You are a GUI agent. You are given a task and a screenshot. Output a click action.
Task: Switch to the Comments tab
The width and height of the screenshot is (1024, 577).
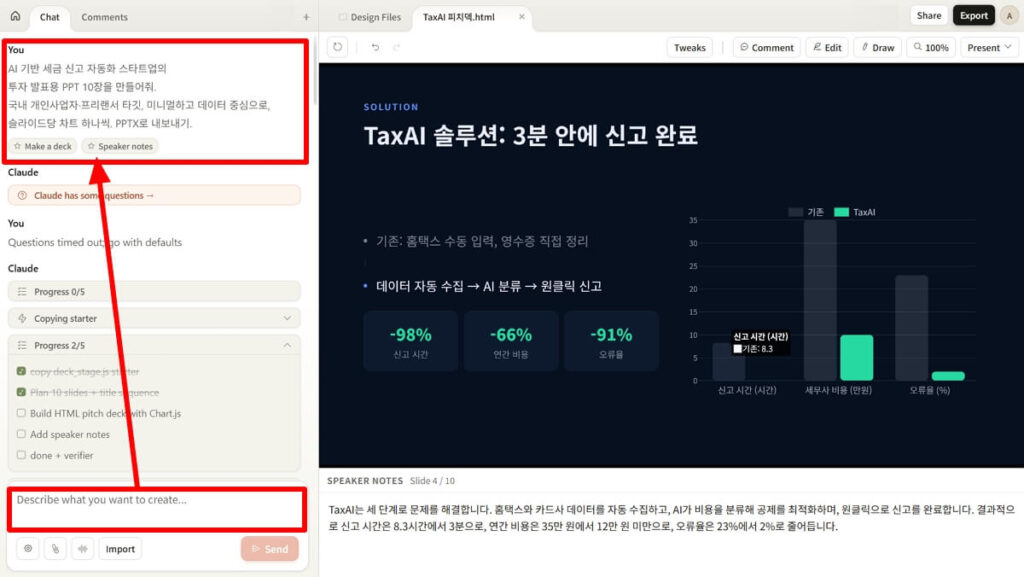(104, 17)
